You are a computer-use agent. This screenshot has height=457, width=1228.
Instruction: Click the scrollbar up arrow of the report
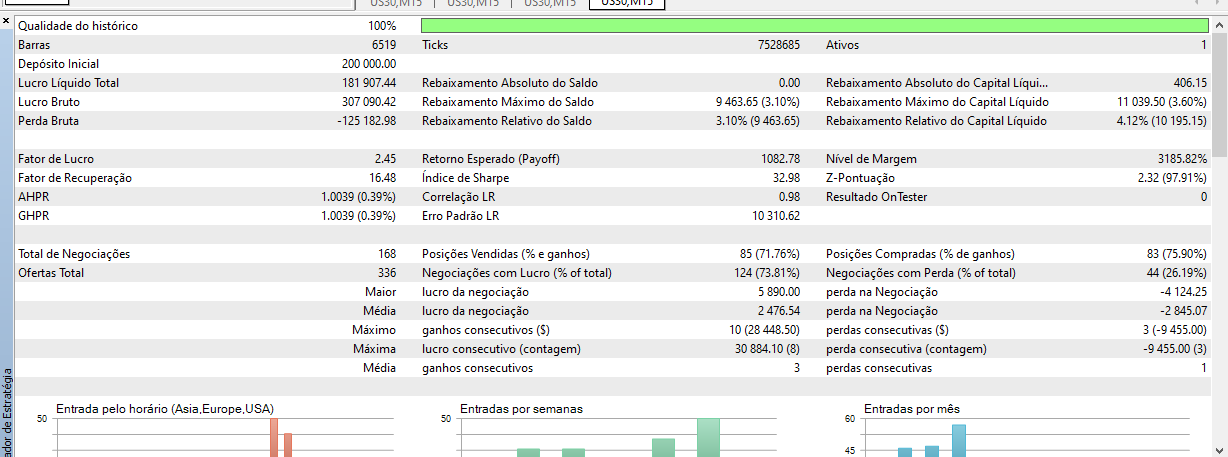click(x=1220, y=23)
